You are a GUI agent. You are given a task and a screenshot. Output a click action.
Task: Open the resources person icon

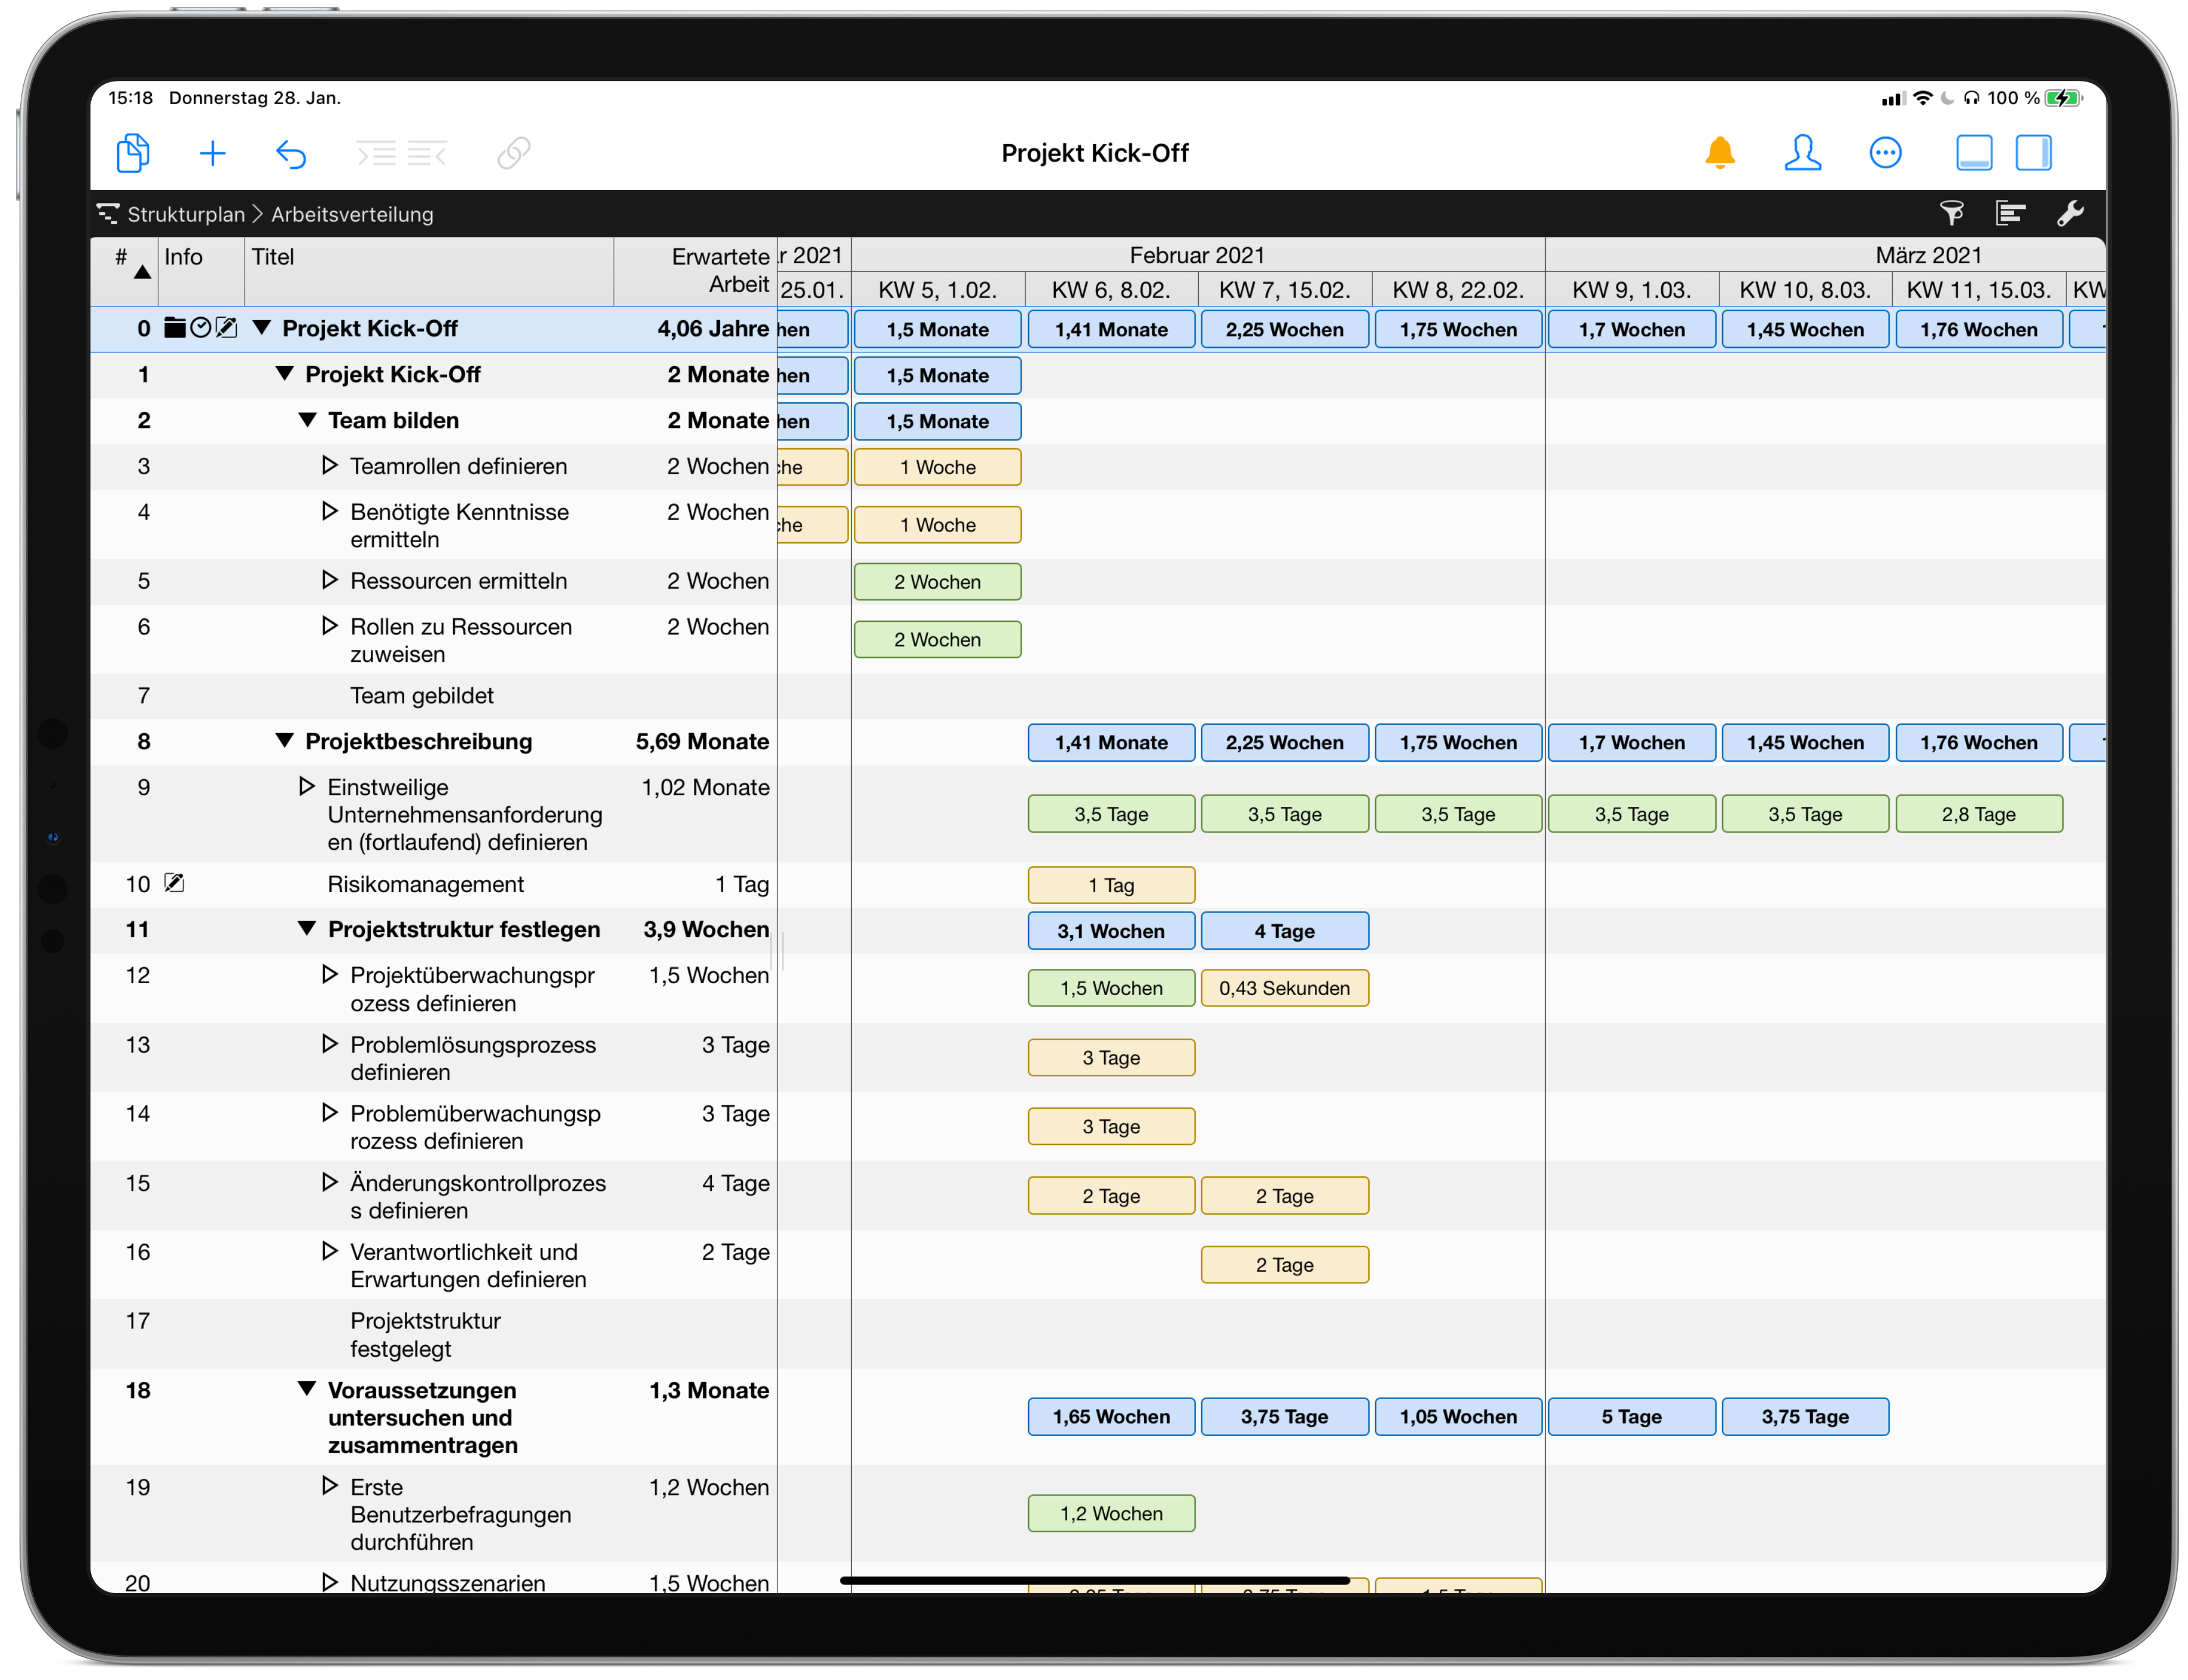[x=1803, y=153]
